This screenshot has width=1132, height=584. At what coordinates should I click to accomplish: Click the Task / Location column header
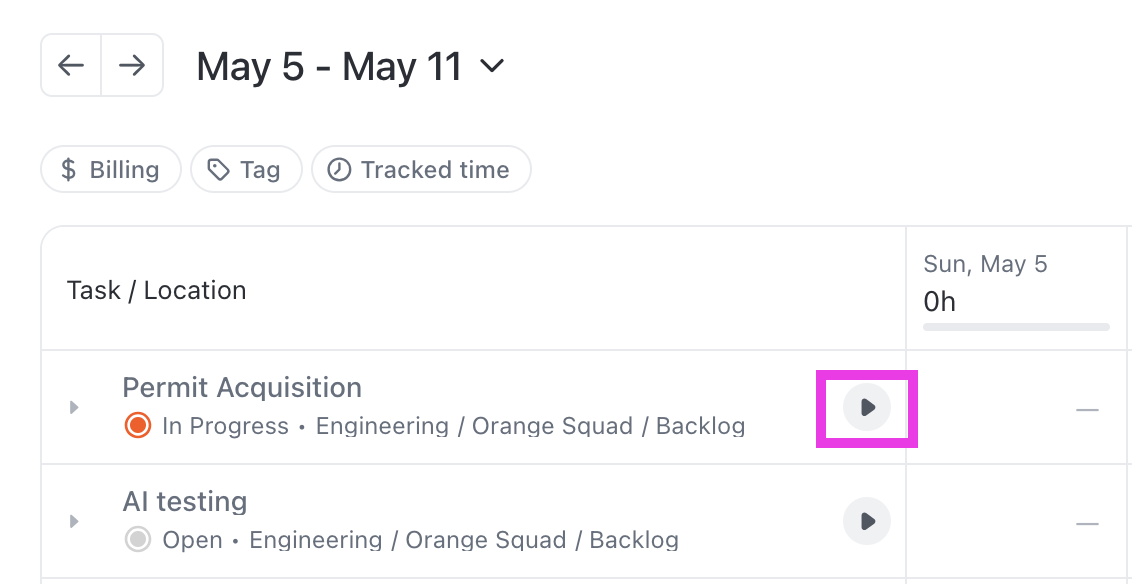tap(156, 291)
